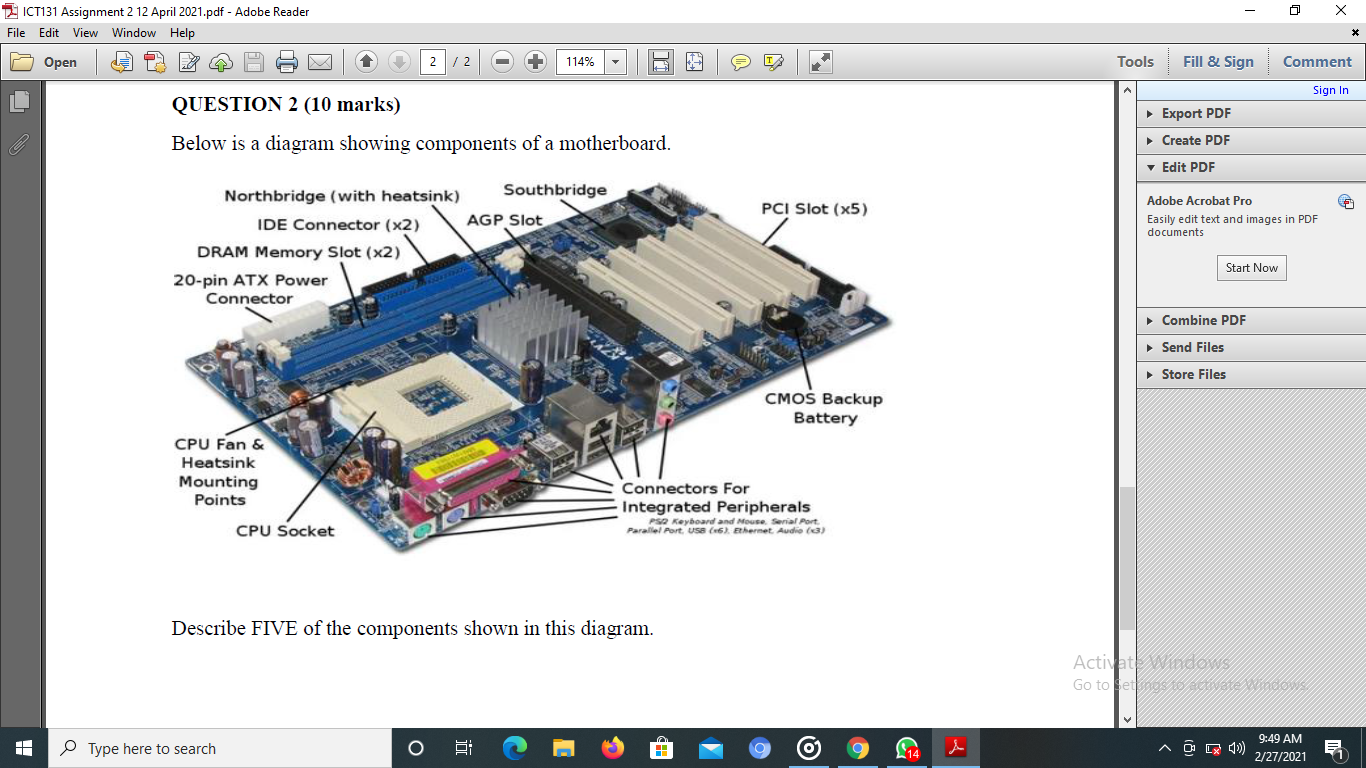Click the Save file icon
Image resolution: width=1366 pixels, height=768 pixels.
[253, 62]
